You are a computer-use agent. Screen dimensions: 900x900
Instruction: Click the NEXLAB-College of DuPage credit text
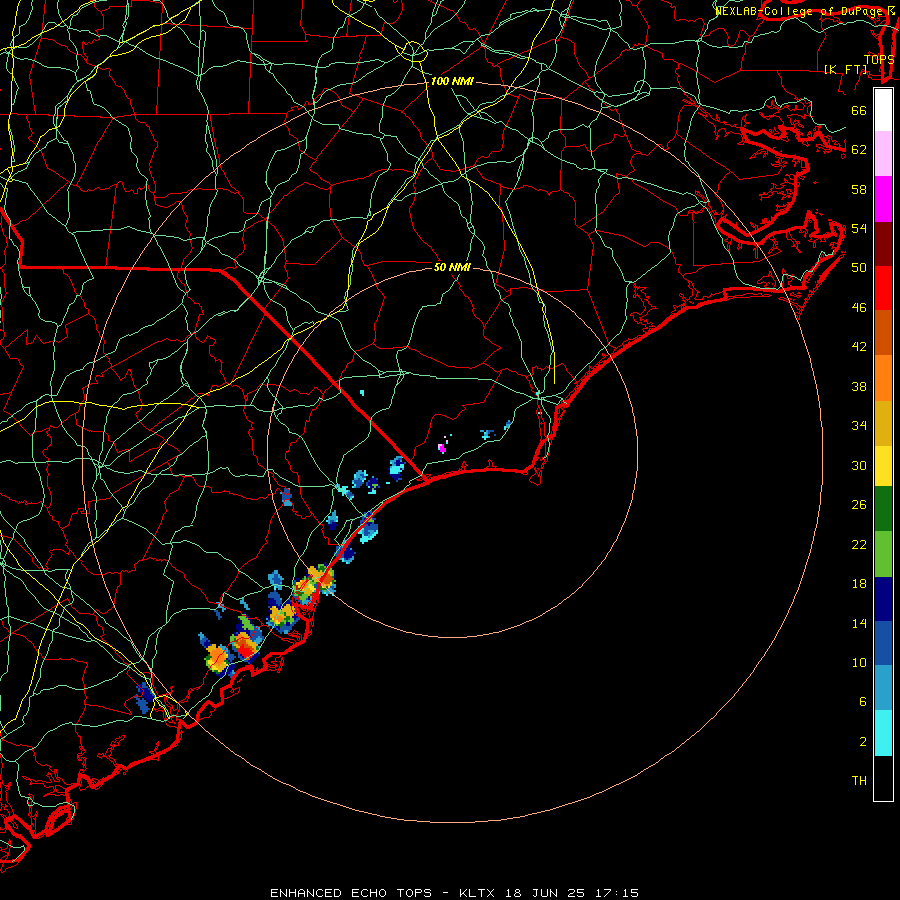click(801, 10)
